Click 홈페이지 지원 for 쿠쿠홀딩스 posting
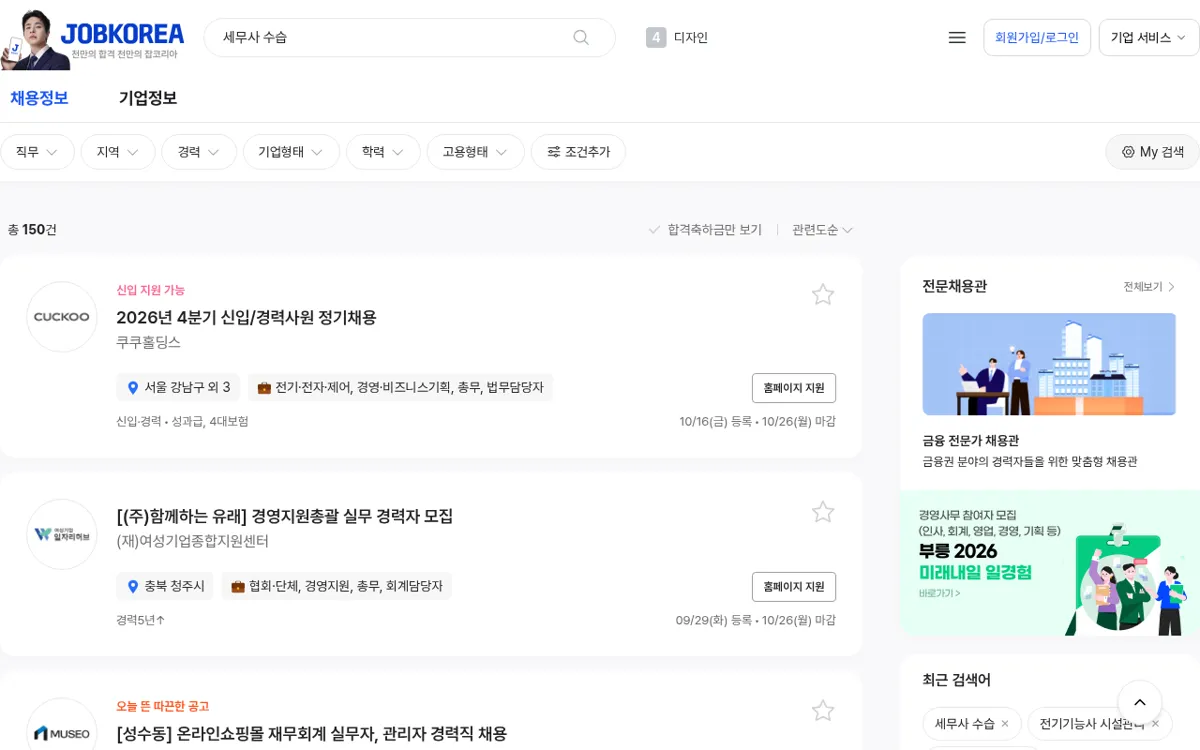The height and width of the screenshot is (750, 1200). (x=794, y=388)
